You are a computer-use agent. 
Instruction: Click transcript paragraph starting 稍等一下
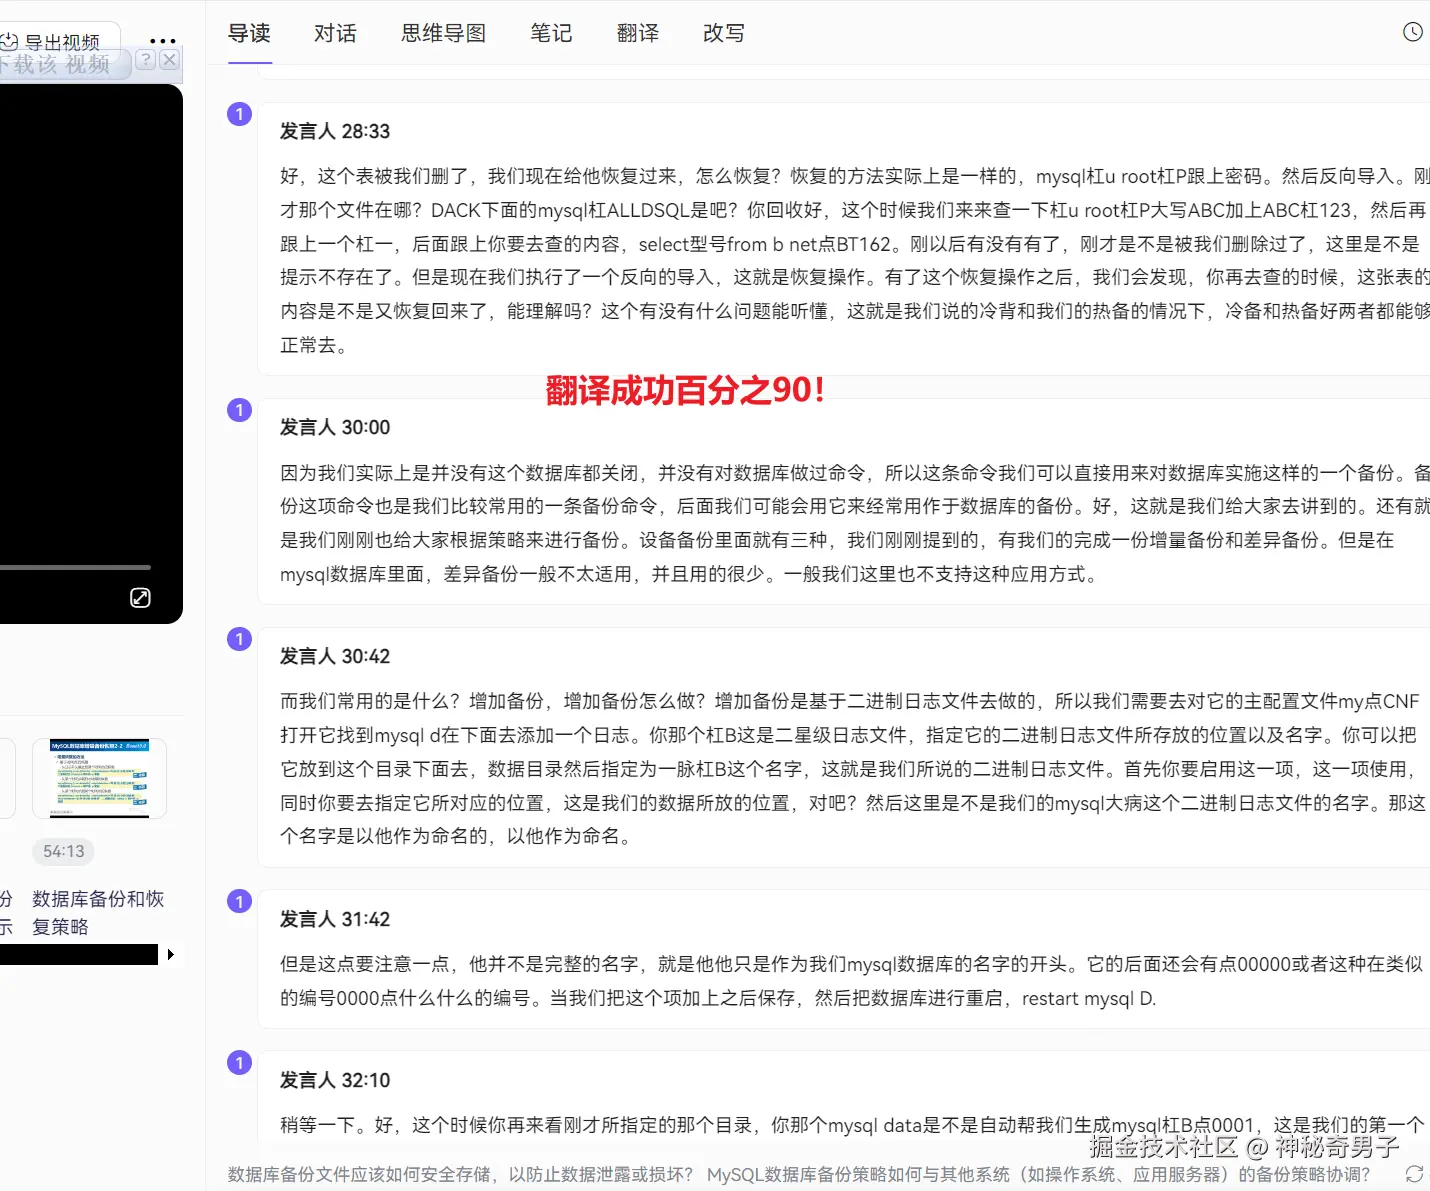tap(852, 1125)
